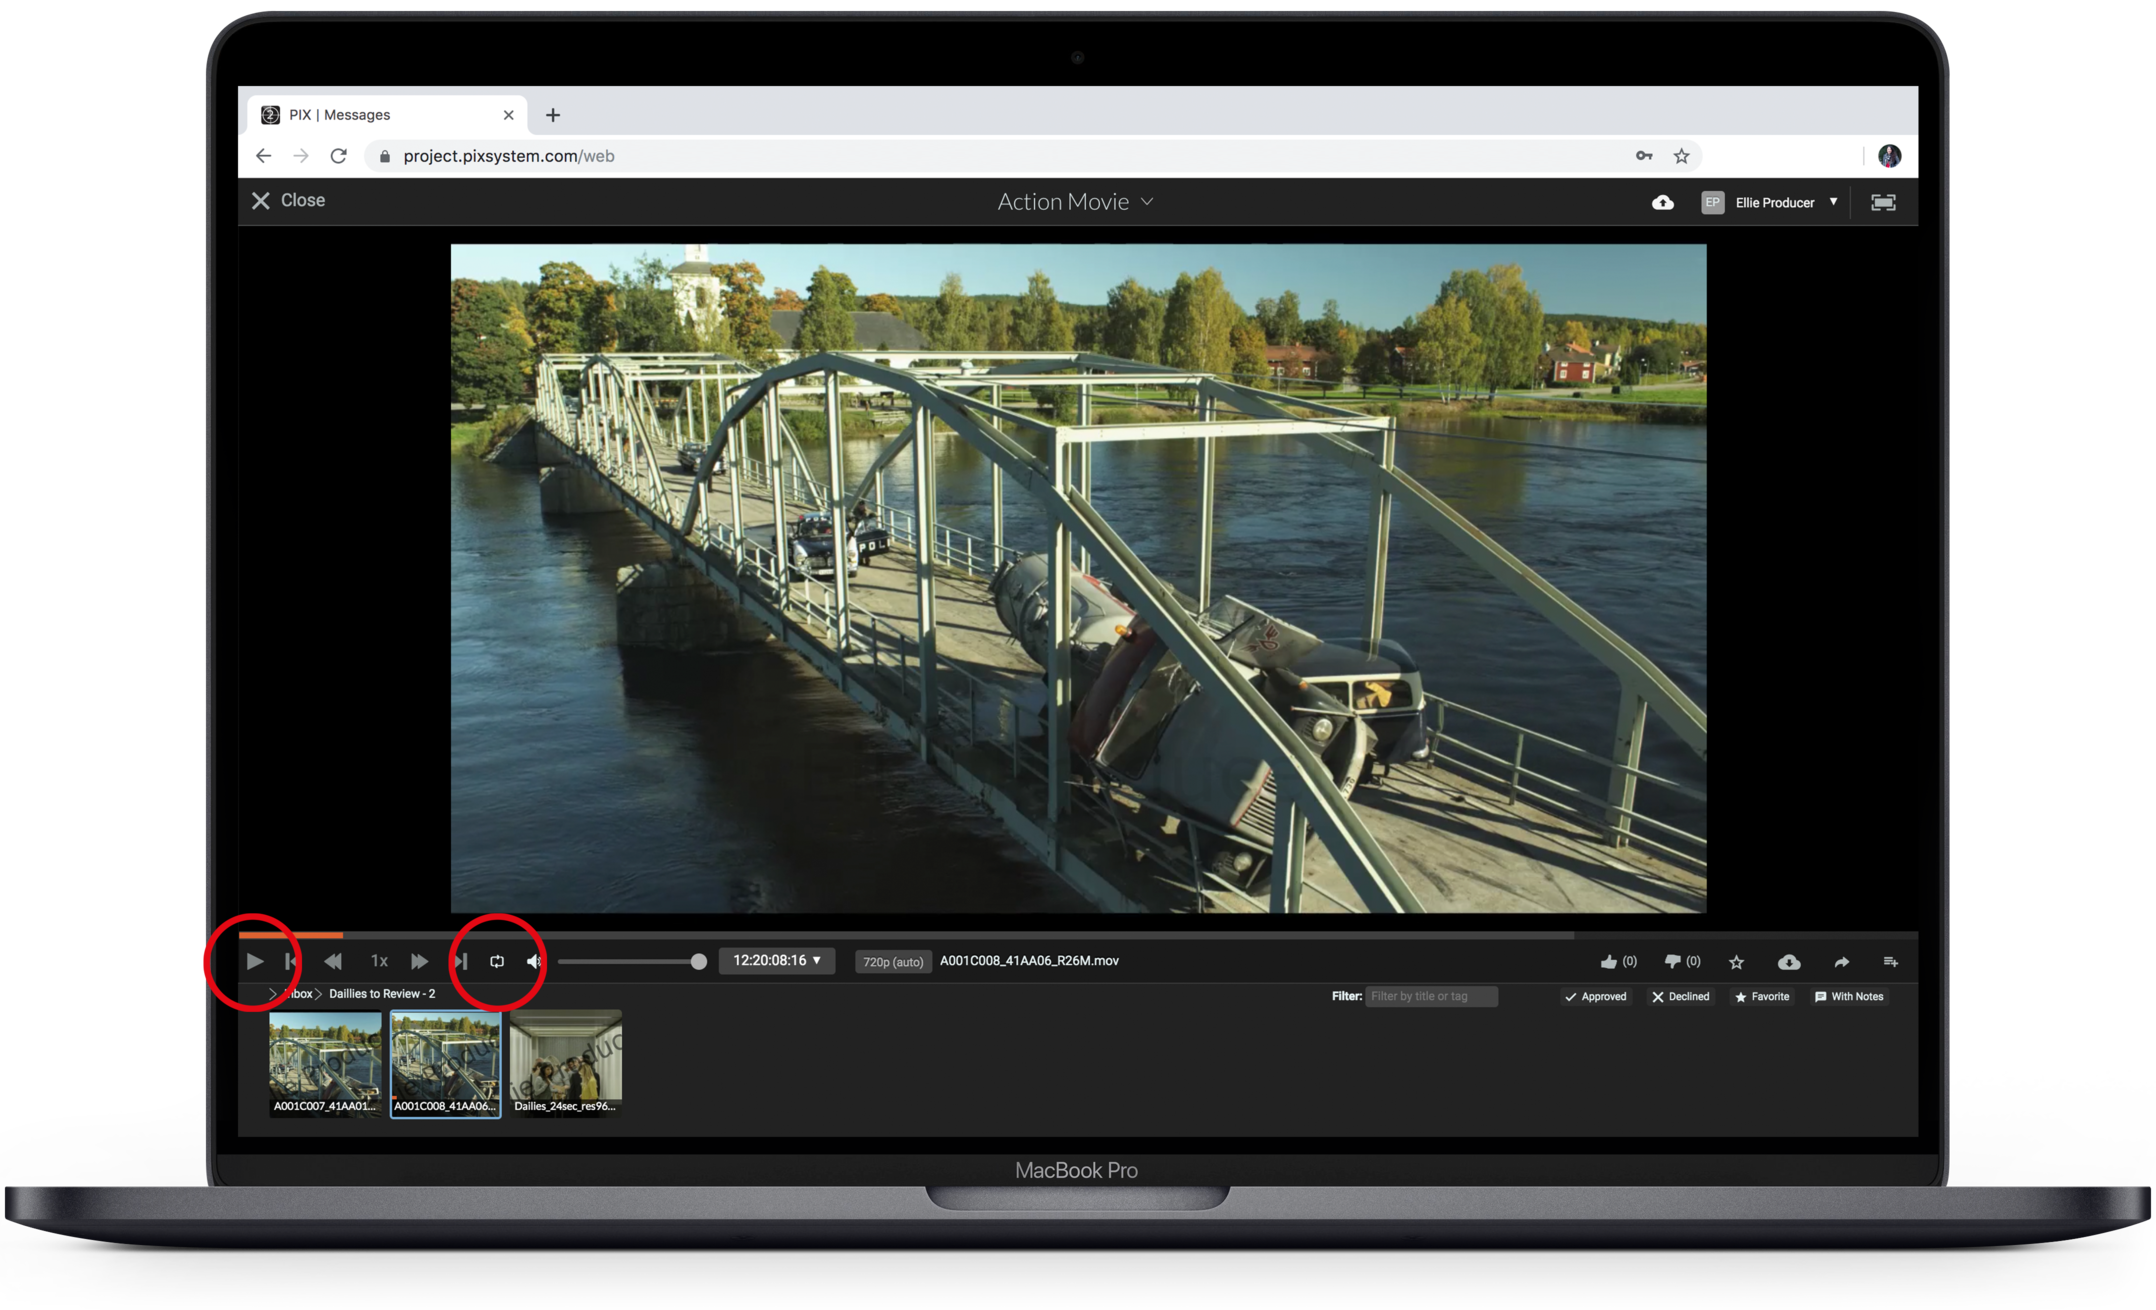Click the volume slider handle

pos(699,961)
